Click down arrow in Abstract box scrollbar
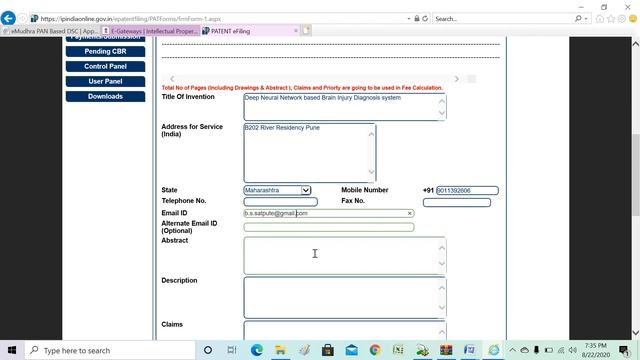This screenshot has height=360, width=640. pos(442,263)
